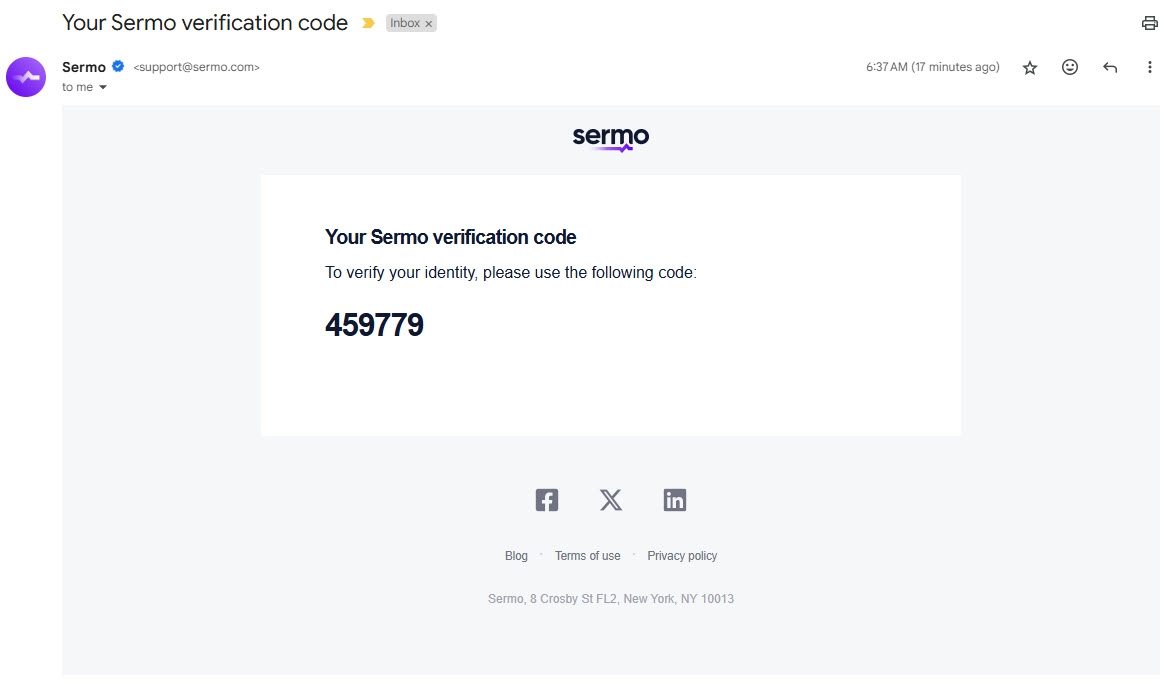Reply using the arrow icon
The image size is (1168, 687).
point(1110,68)
